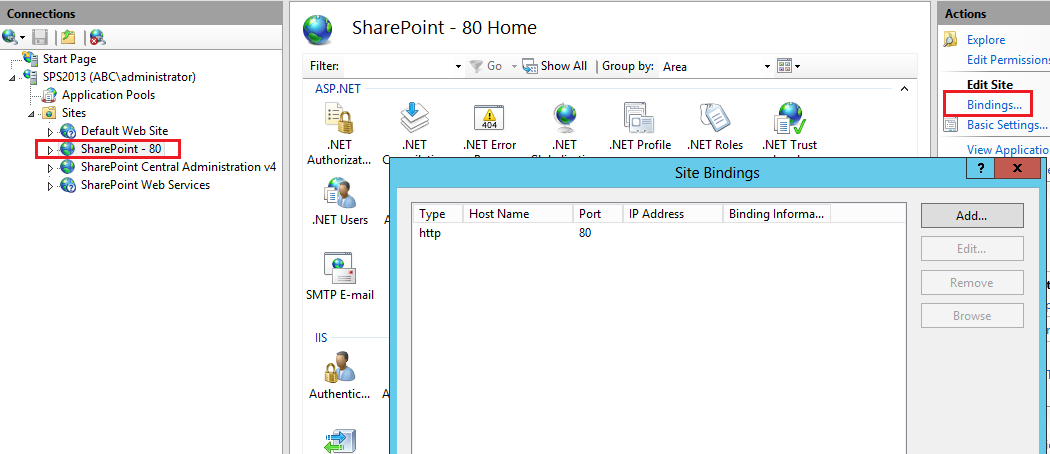Click the Show All filter icon
This screenshot has height=454, width=1050.
pos(530,66)
